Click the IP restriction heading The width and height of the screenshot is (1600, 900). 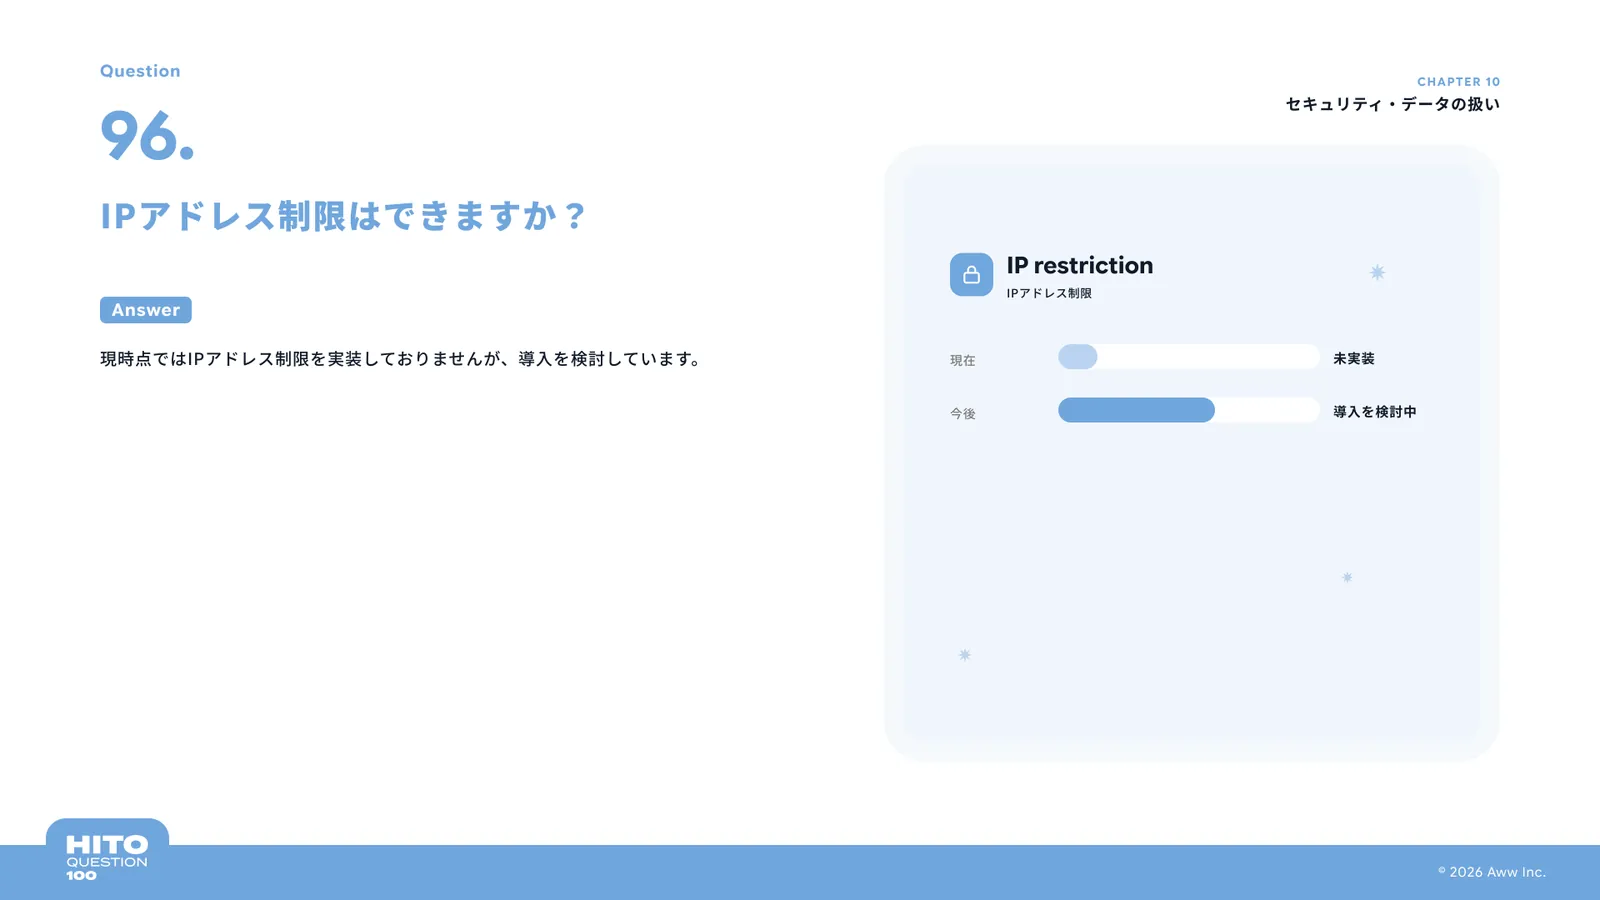[x=1080, y=265]
